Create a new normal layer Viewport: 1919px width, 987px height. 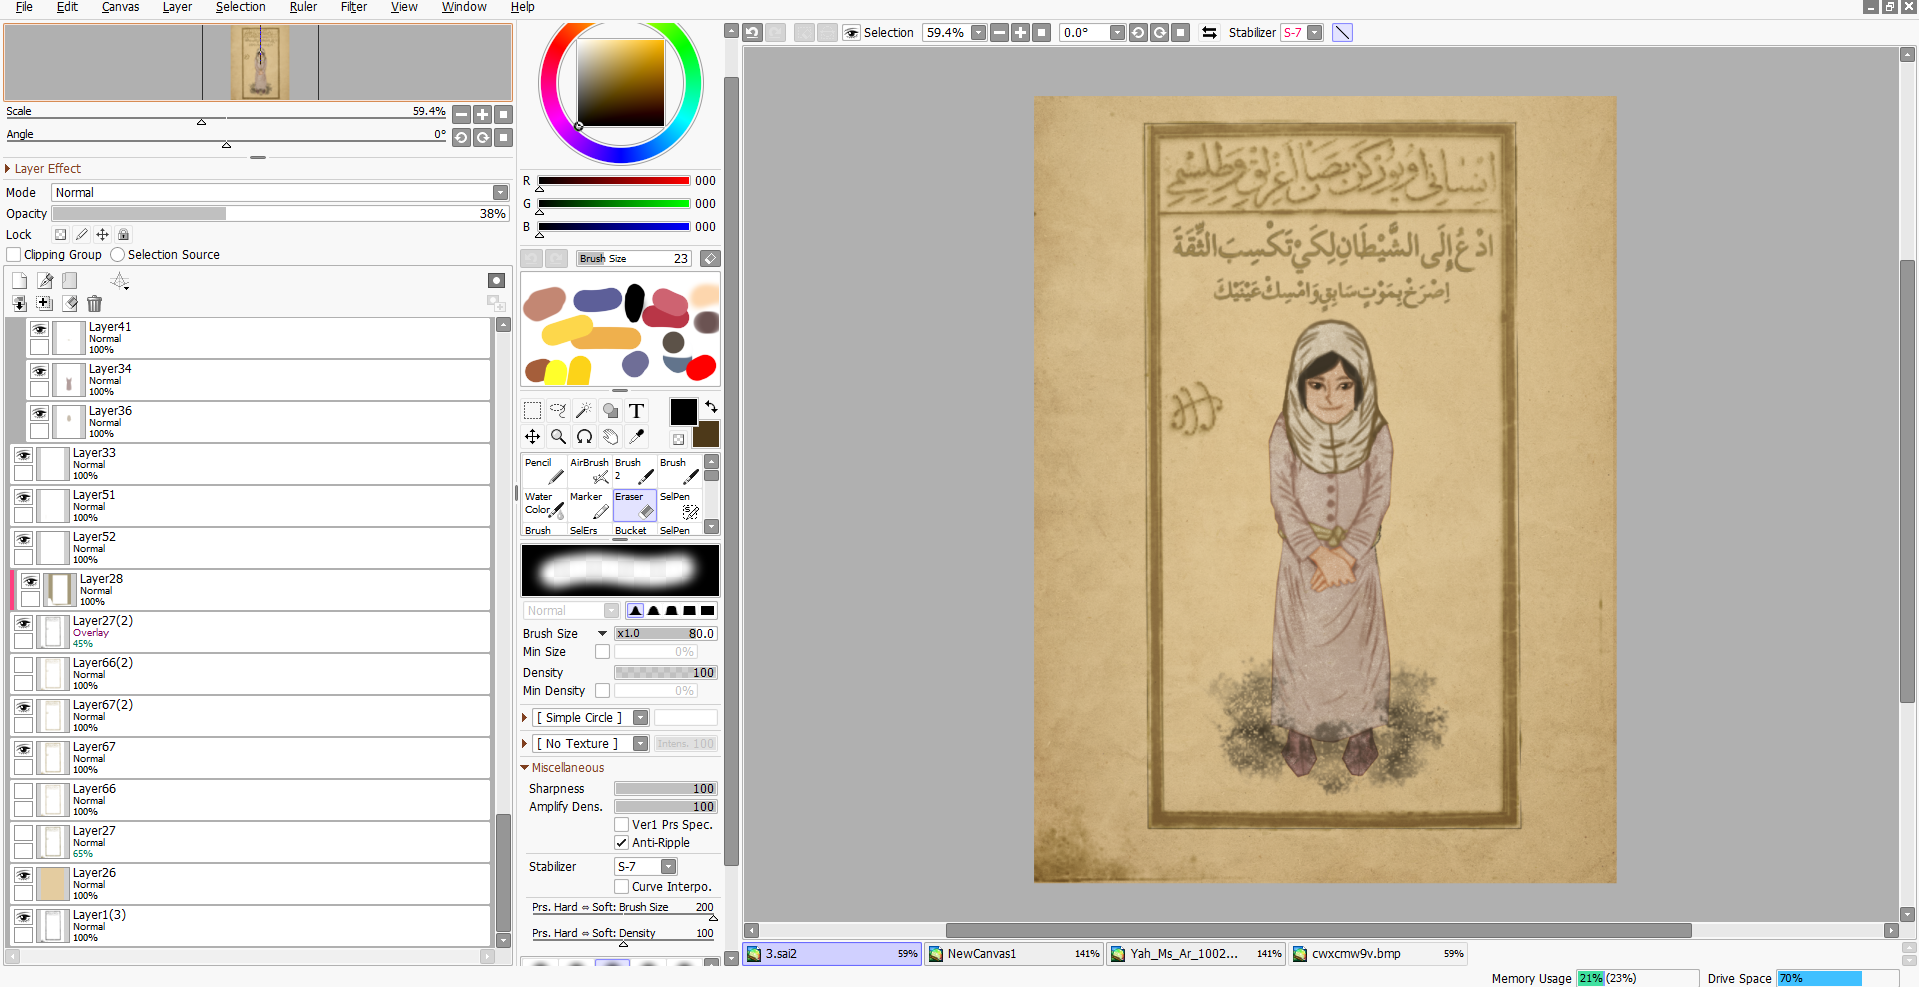tap(19, 281)
